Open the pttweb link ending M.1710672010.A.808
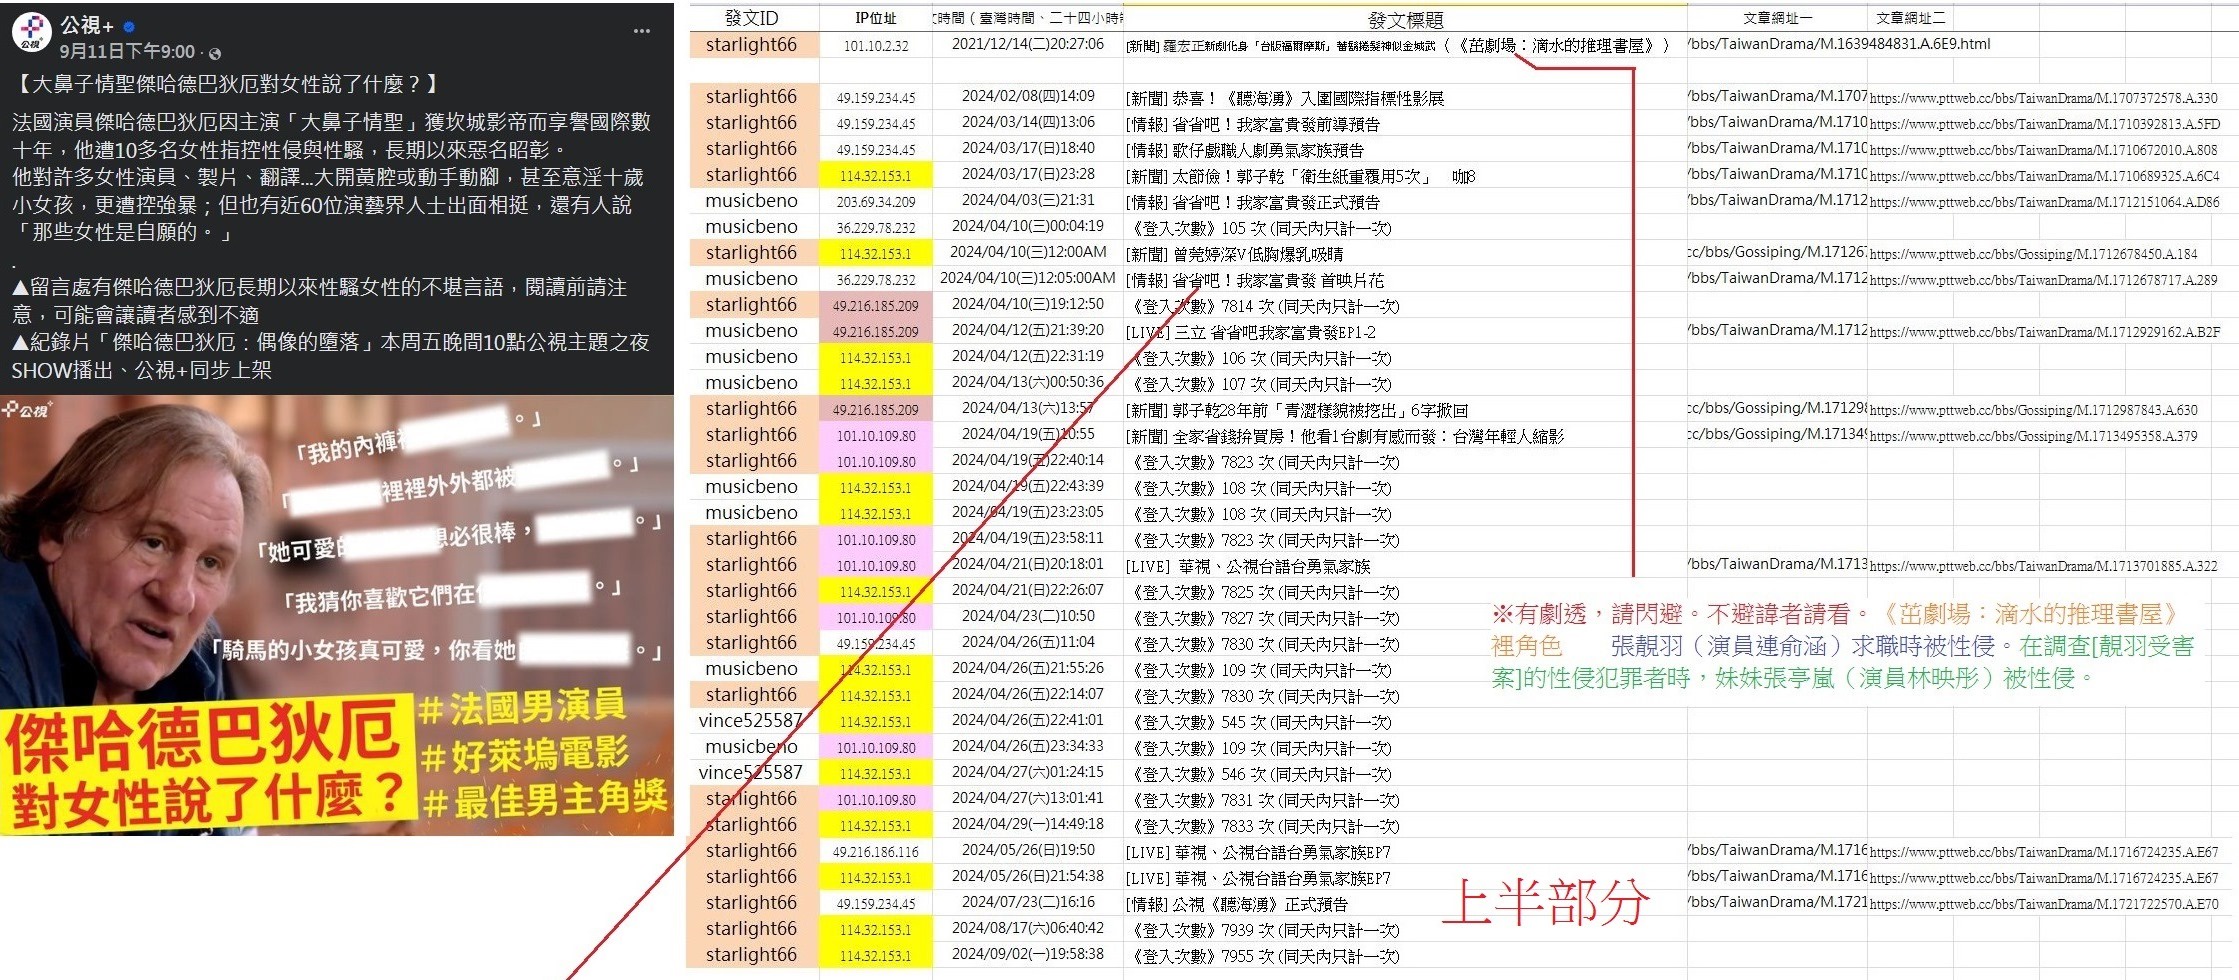Image resolution: width=2239 pixels, height=980 pixels. tap(2043, 150)
